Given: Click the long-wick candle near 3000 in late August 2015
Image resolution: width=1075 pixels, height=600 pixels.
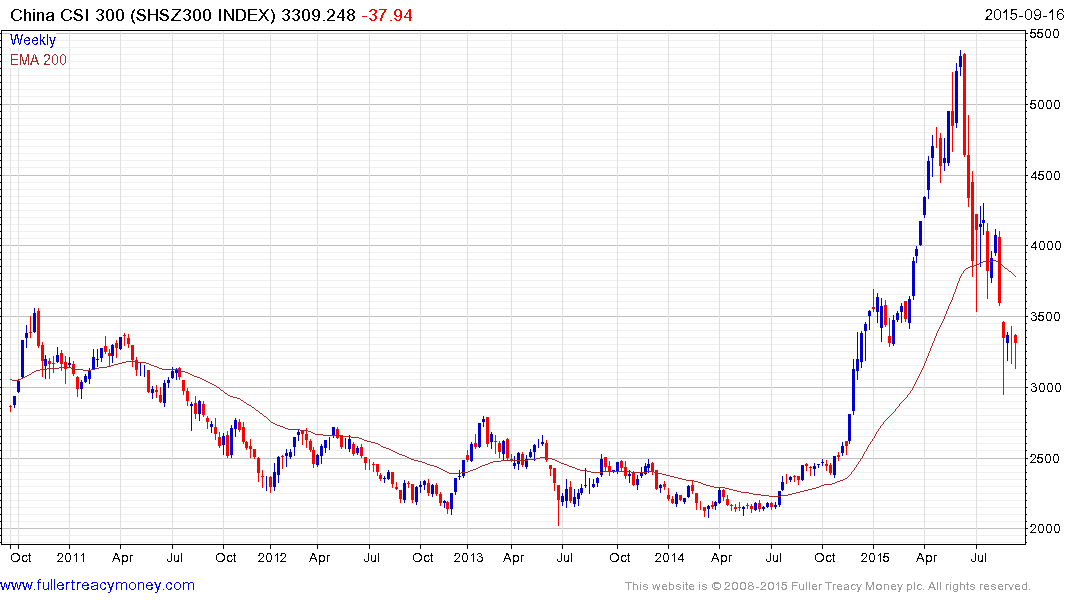Looking at the screenshot, I should click(x=1004, y=357).
